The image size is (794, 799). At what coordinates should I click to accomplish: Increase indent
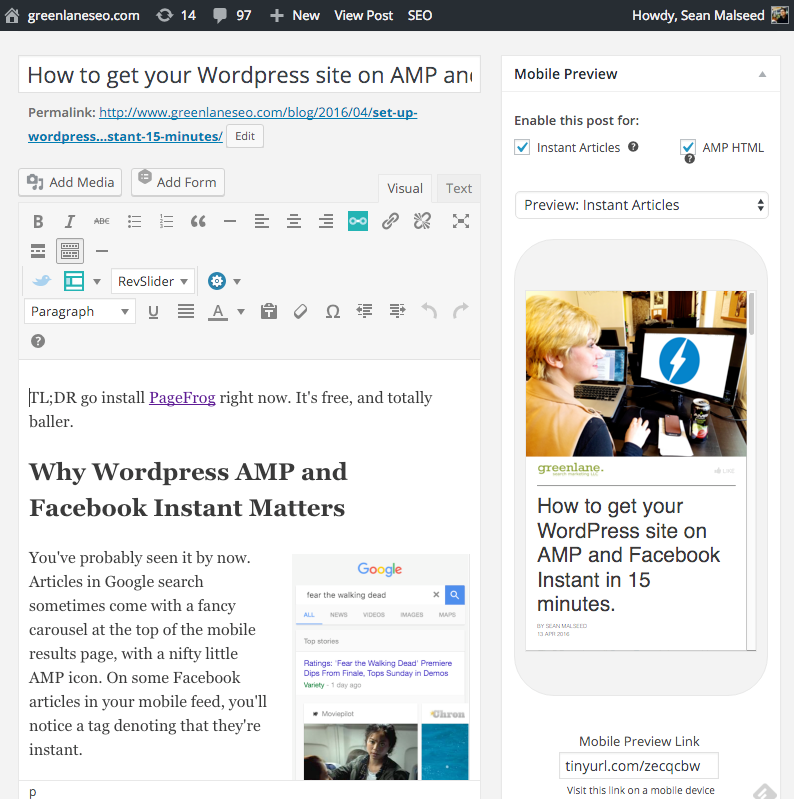click(397, 311)
